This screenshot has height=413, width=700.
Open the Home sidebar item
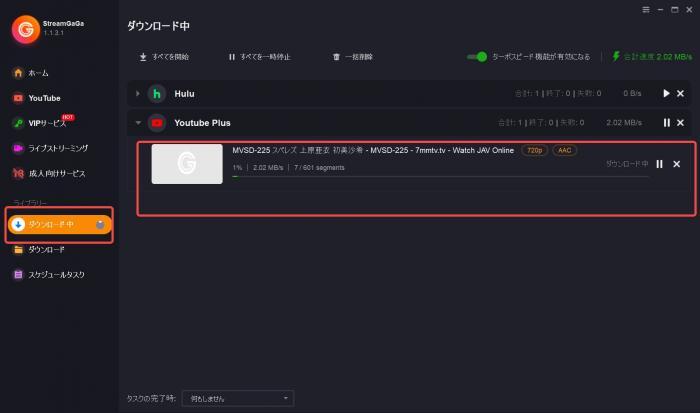[x=30, y=73]
